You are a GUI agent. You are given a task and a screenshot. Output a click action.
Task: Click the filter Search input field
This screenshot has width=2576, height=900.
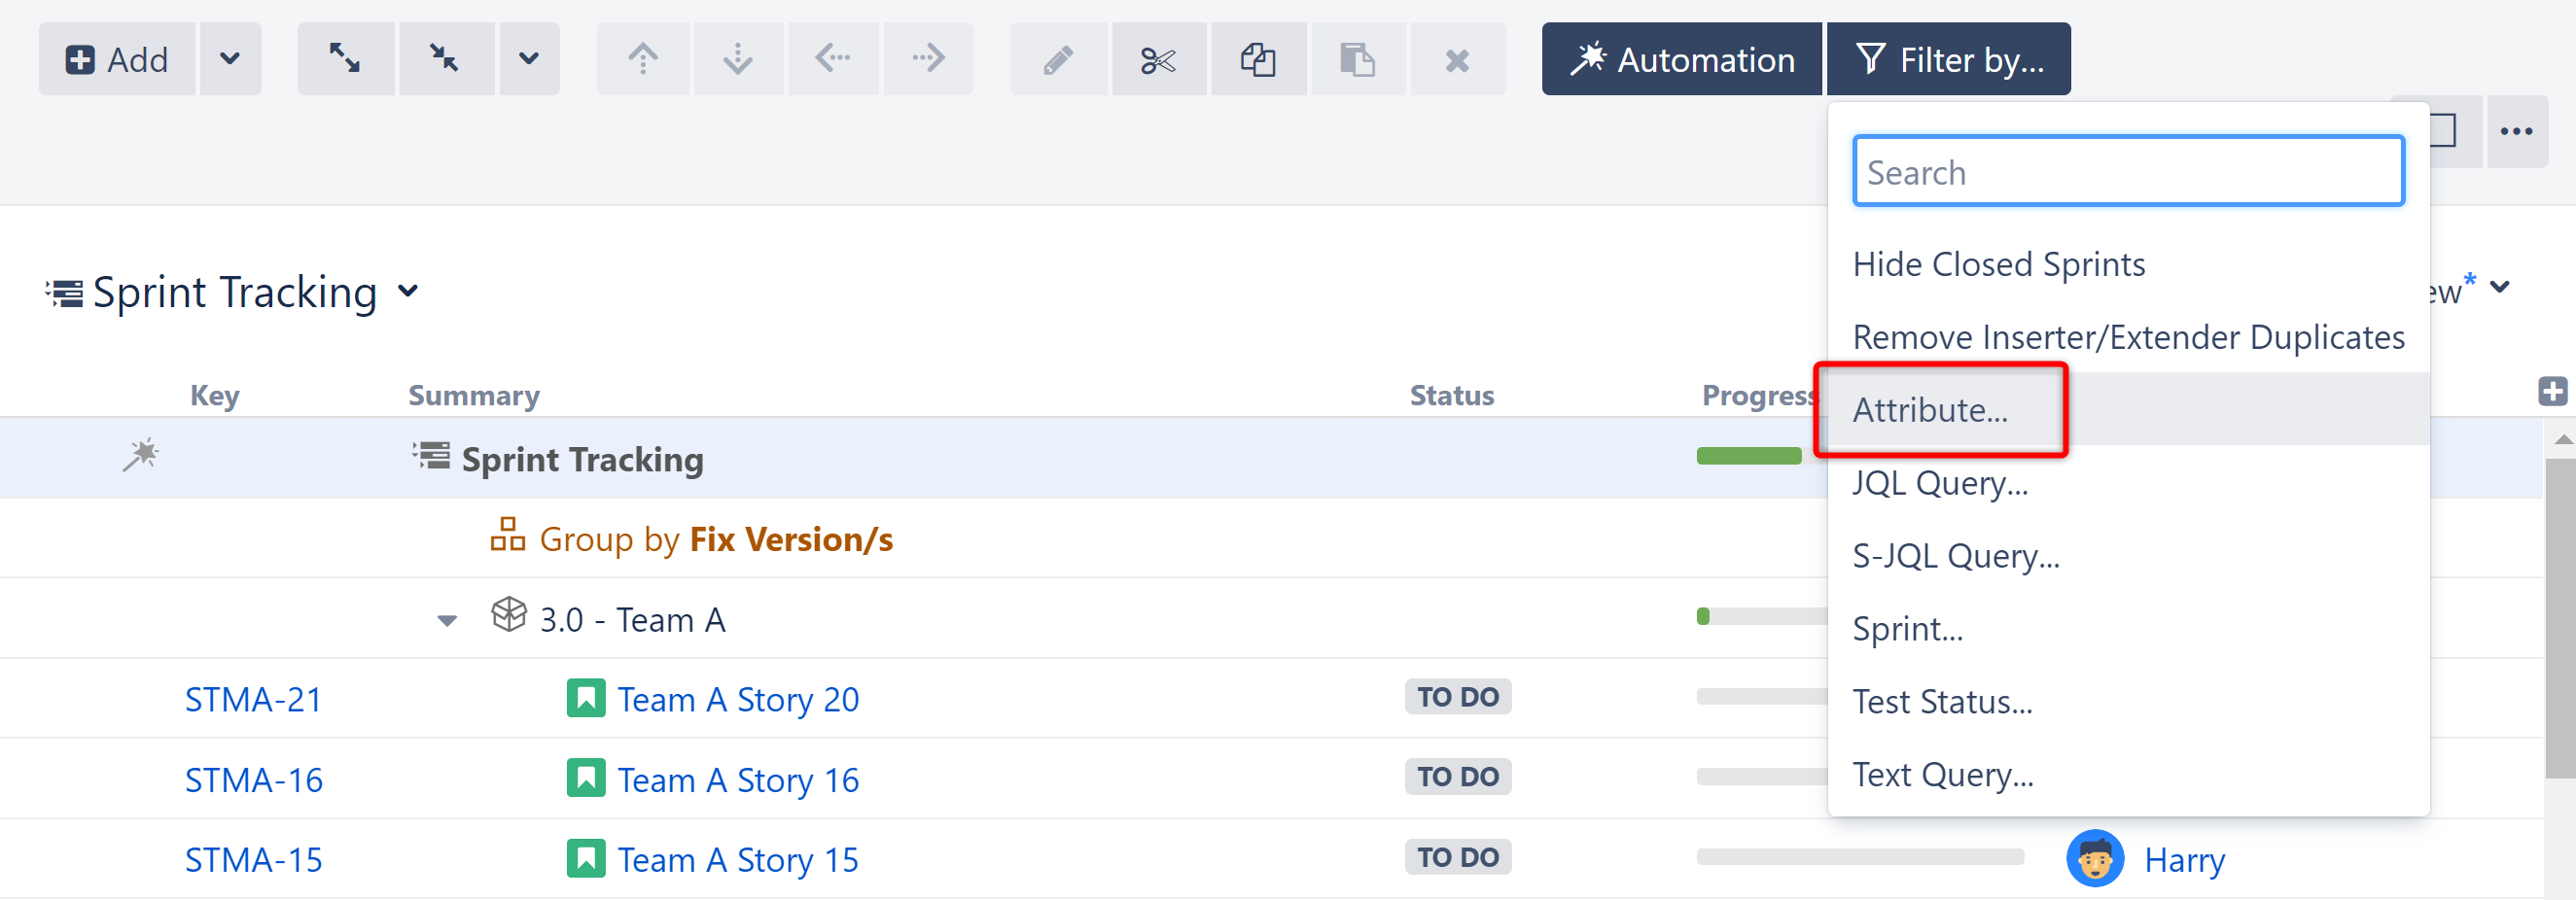pyautogui.click(x=2127, y=172)
